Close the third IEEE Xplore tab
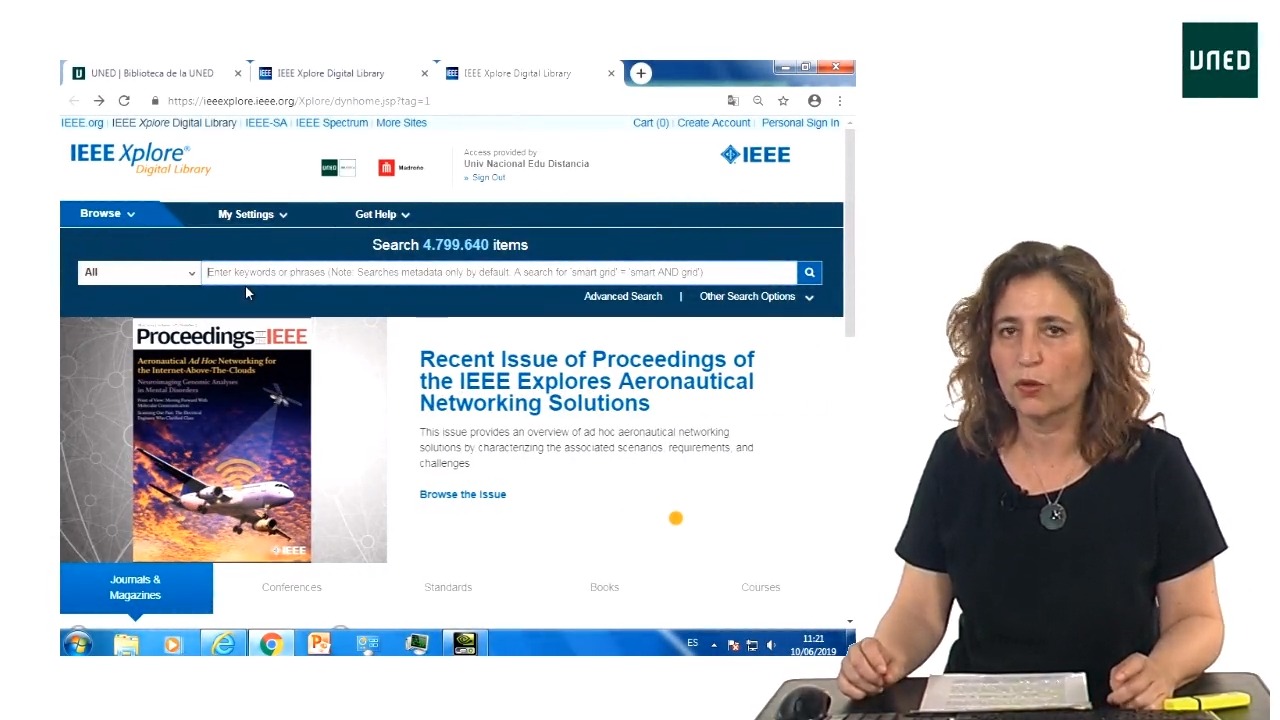The height and width of the screenshot is (720, 1280). tap(611, 73)
